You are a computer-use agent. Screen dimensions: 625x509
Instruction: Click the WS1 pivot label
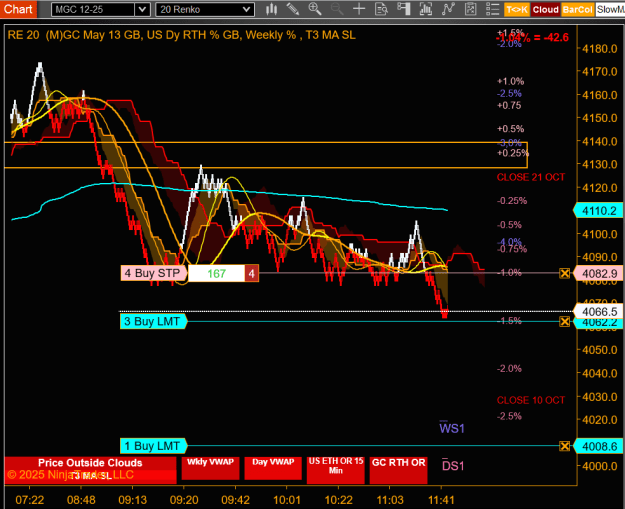452,428
